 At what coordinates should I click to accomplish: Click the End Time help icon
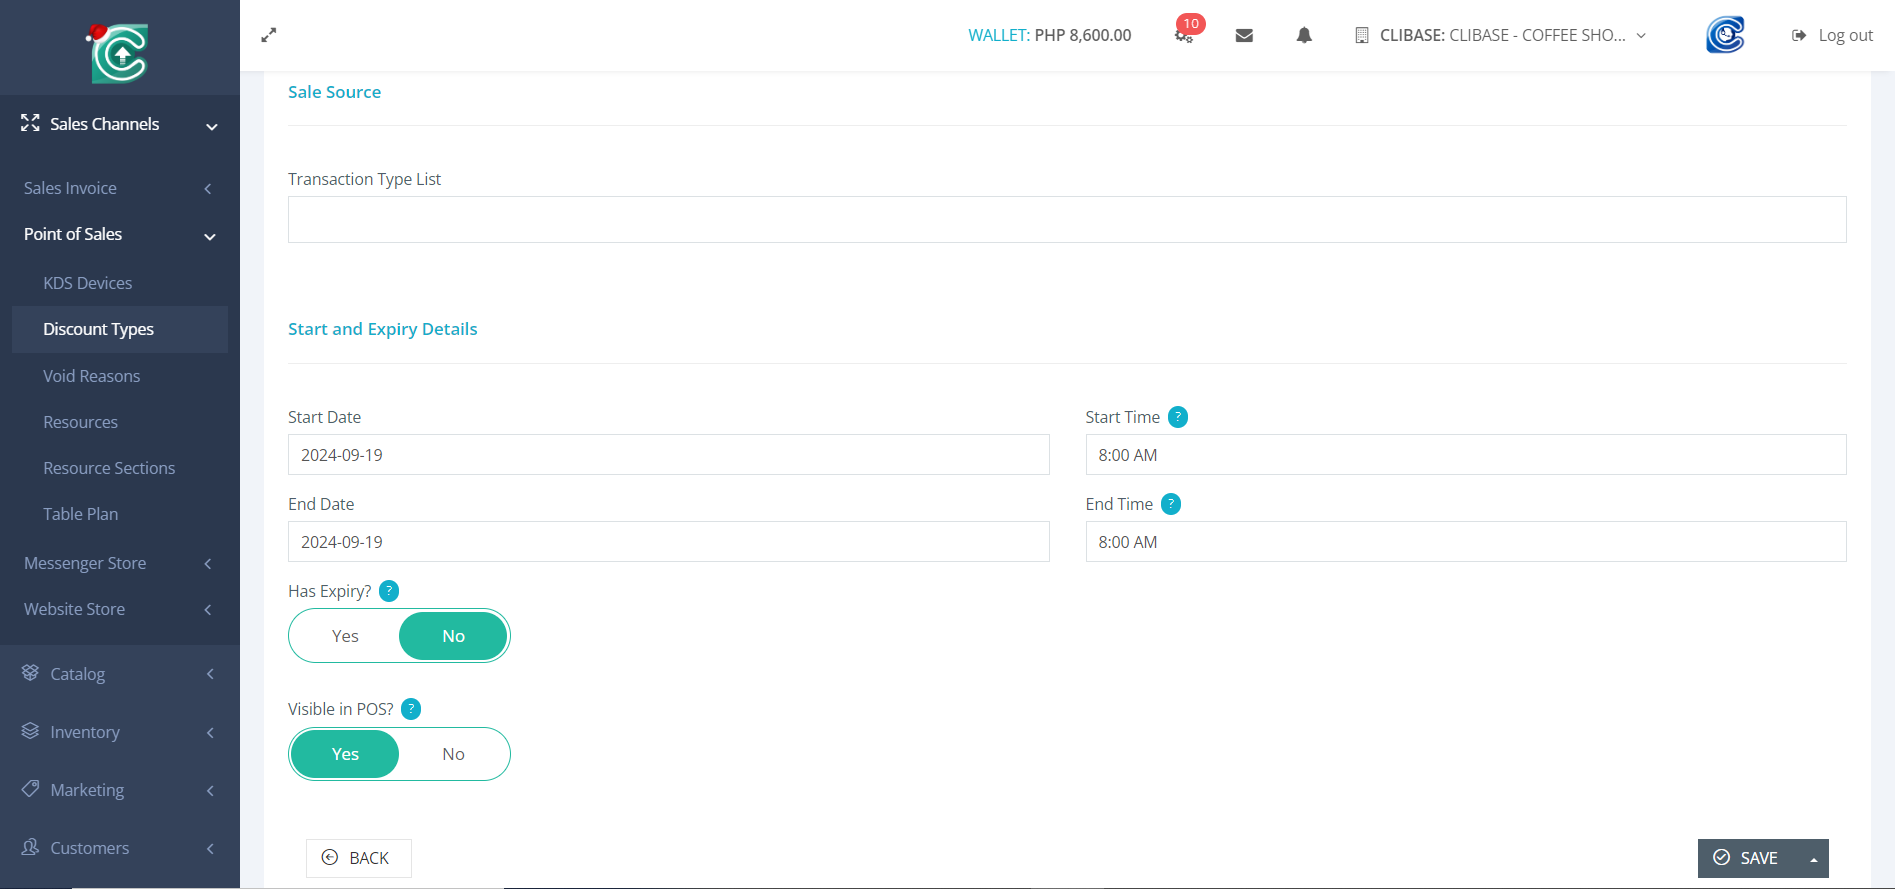click(1171, 504)
